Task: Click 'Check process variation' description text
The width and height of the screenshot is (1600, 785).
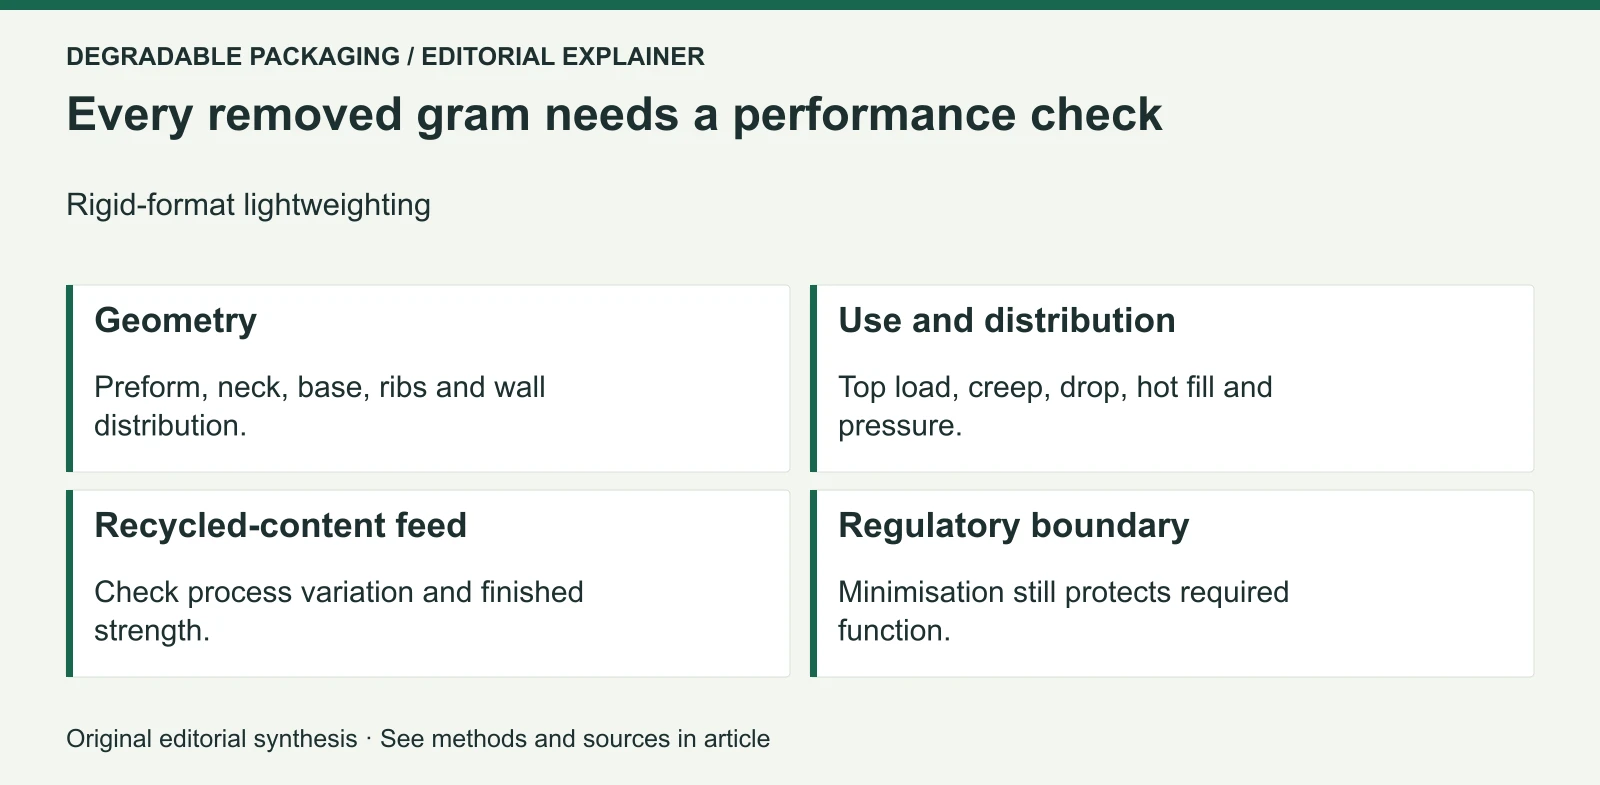Action: pos(339,611)
